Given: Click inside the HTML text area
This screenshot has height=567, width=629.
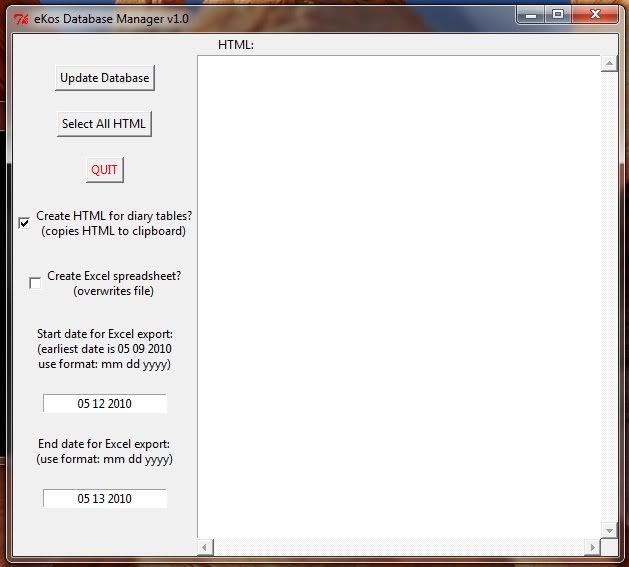Looking at the screenshot, I should pos(399,297).
